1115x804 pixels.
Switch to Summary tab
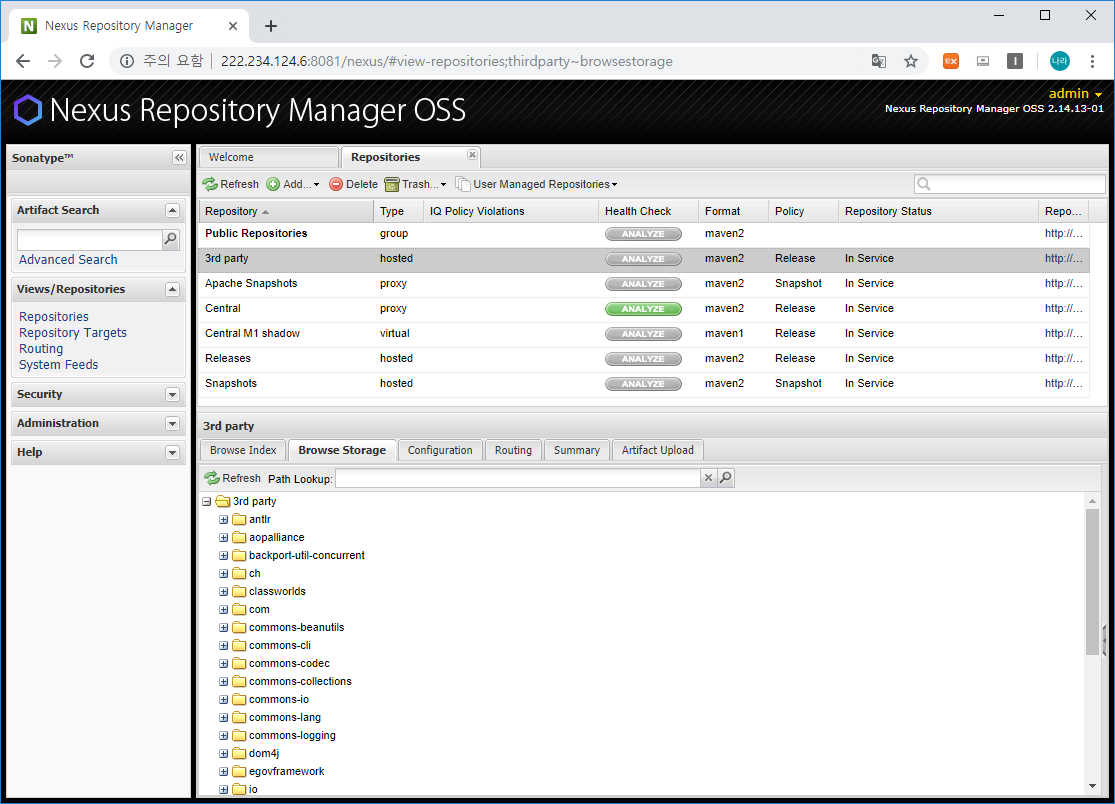point(577,450)
